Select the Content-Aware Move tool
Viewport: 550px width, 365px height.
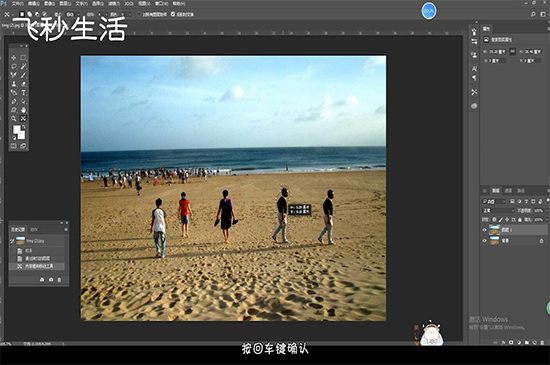tap(23, 119)
